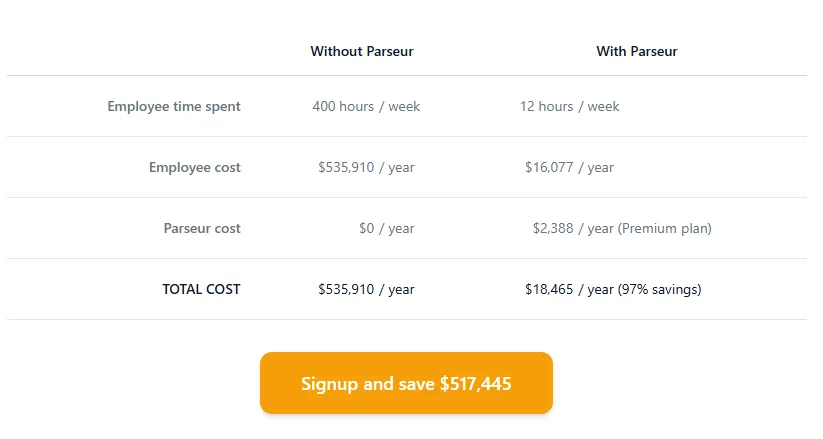This screenshot has width=823, height=439.
Task: Select the Employee cost row label
Action: pos(195,167)
